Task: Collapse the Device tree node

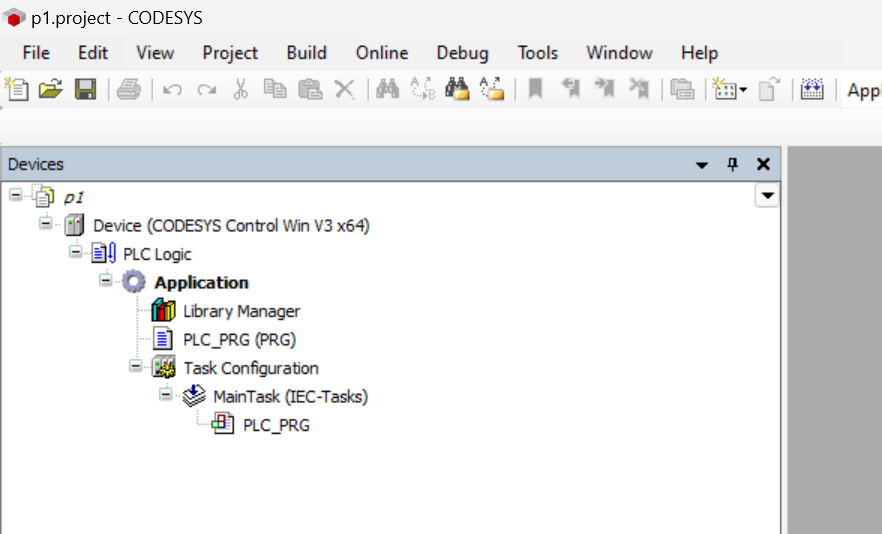Action: click(x=46, y=223)
